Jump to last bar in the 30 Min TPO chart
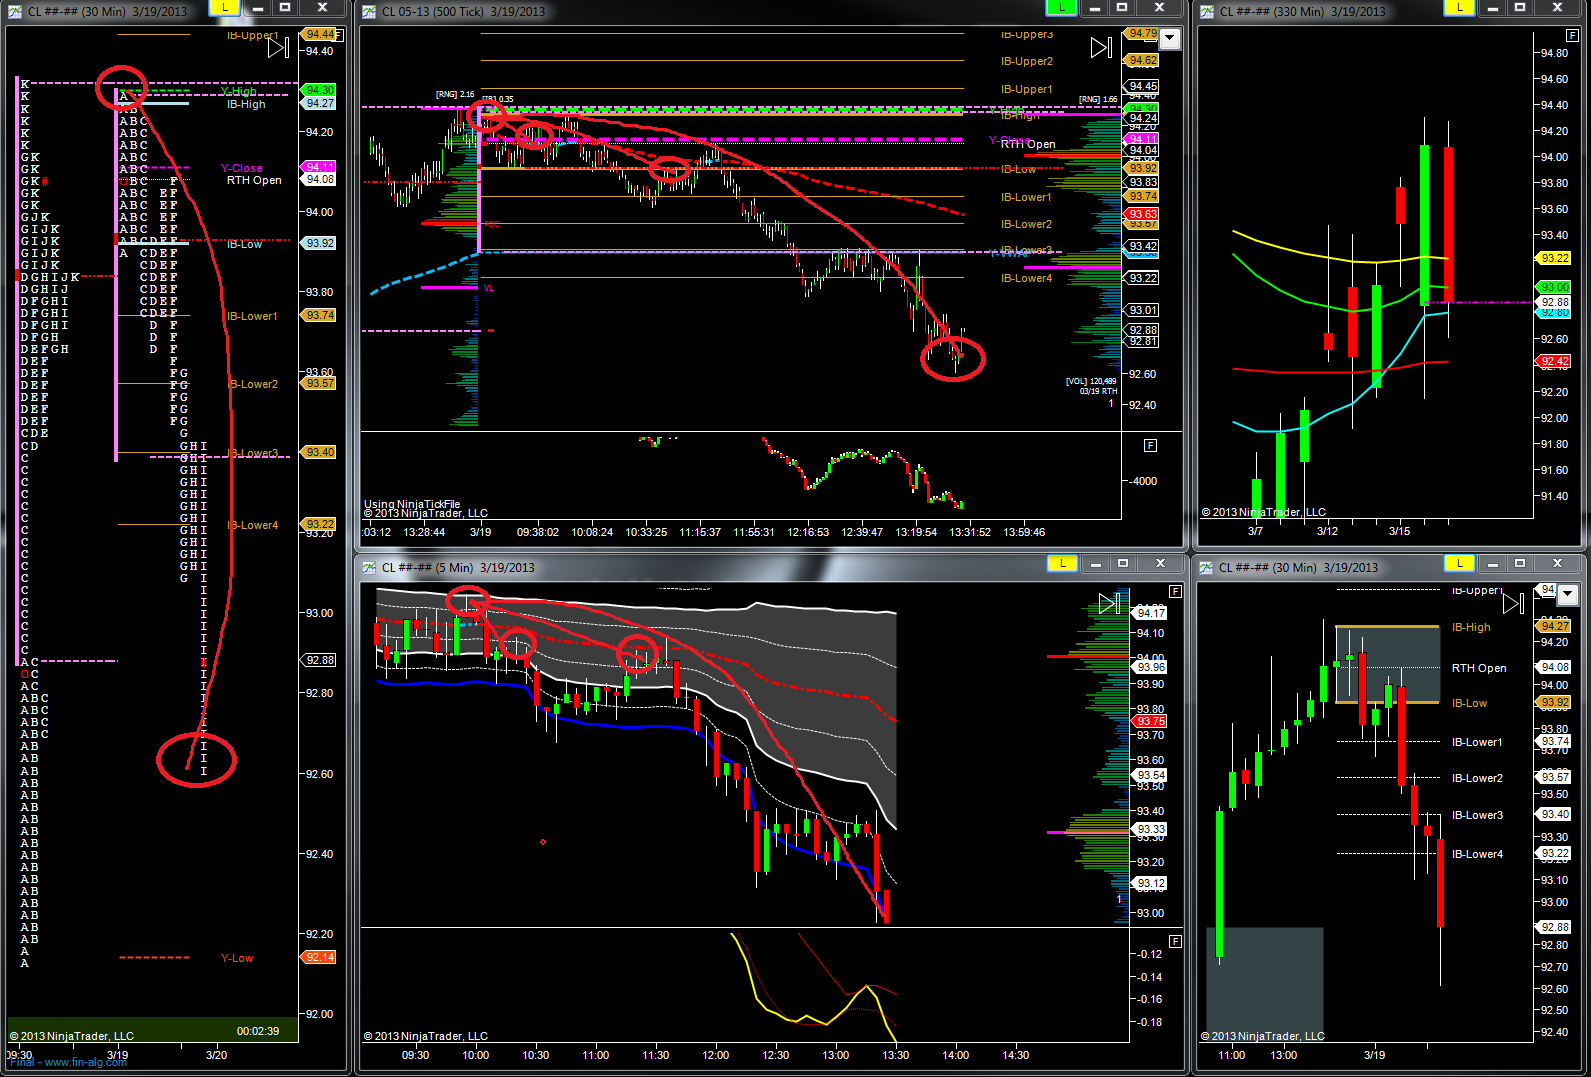 pyautogui.click(x=278, y=47)
